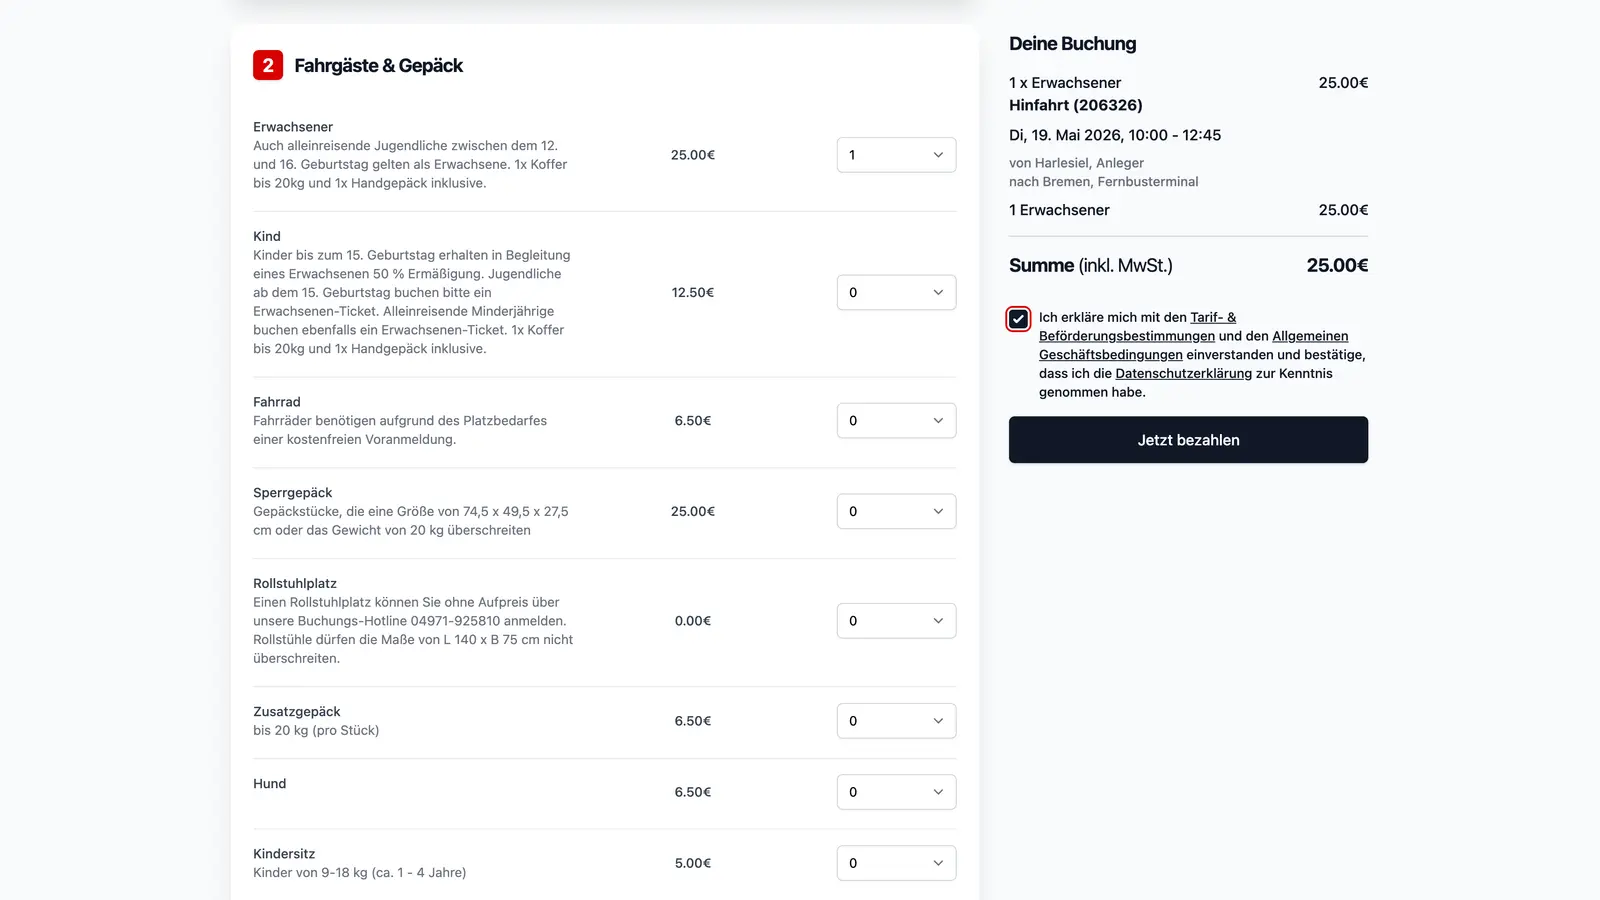
Task: Click the nach Bremen, Fernbusterminal text
Action: 1104,181
